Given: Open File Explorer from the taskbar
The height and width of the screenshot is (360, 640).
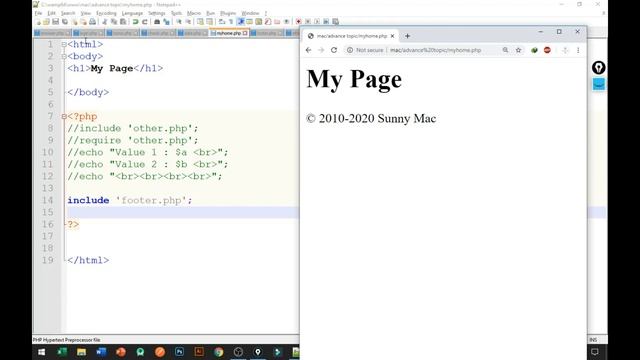Looking at the screenshot, I should 81,352.
